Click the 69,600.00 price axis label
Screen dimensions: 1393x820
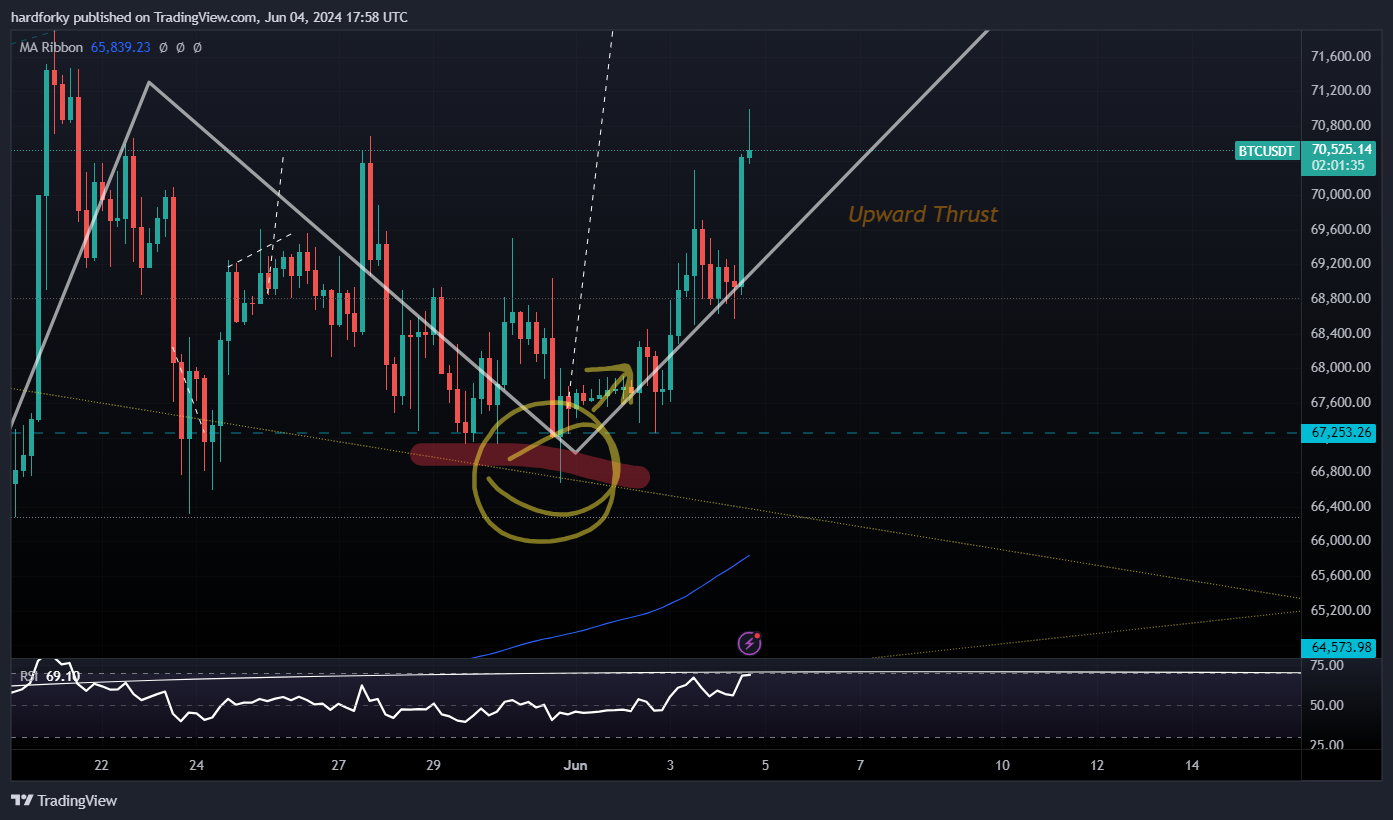click(x=1340, y=229)
